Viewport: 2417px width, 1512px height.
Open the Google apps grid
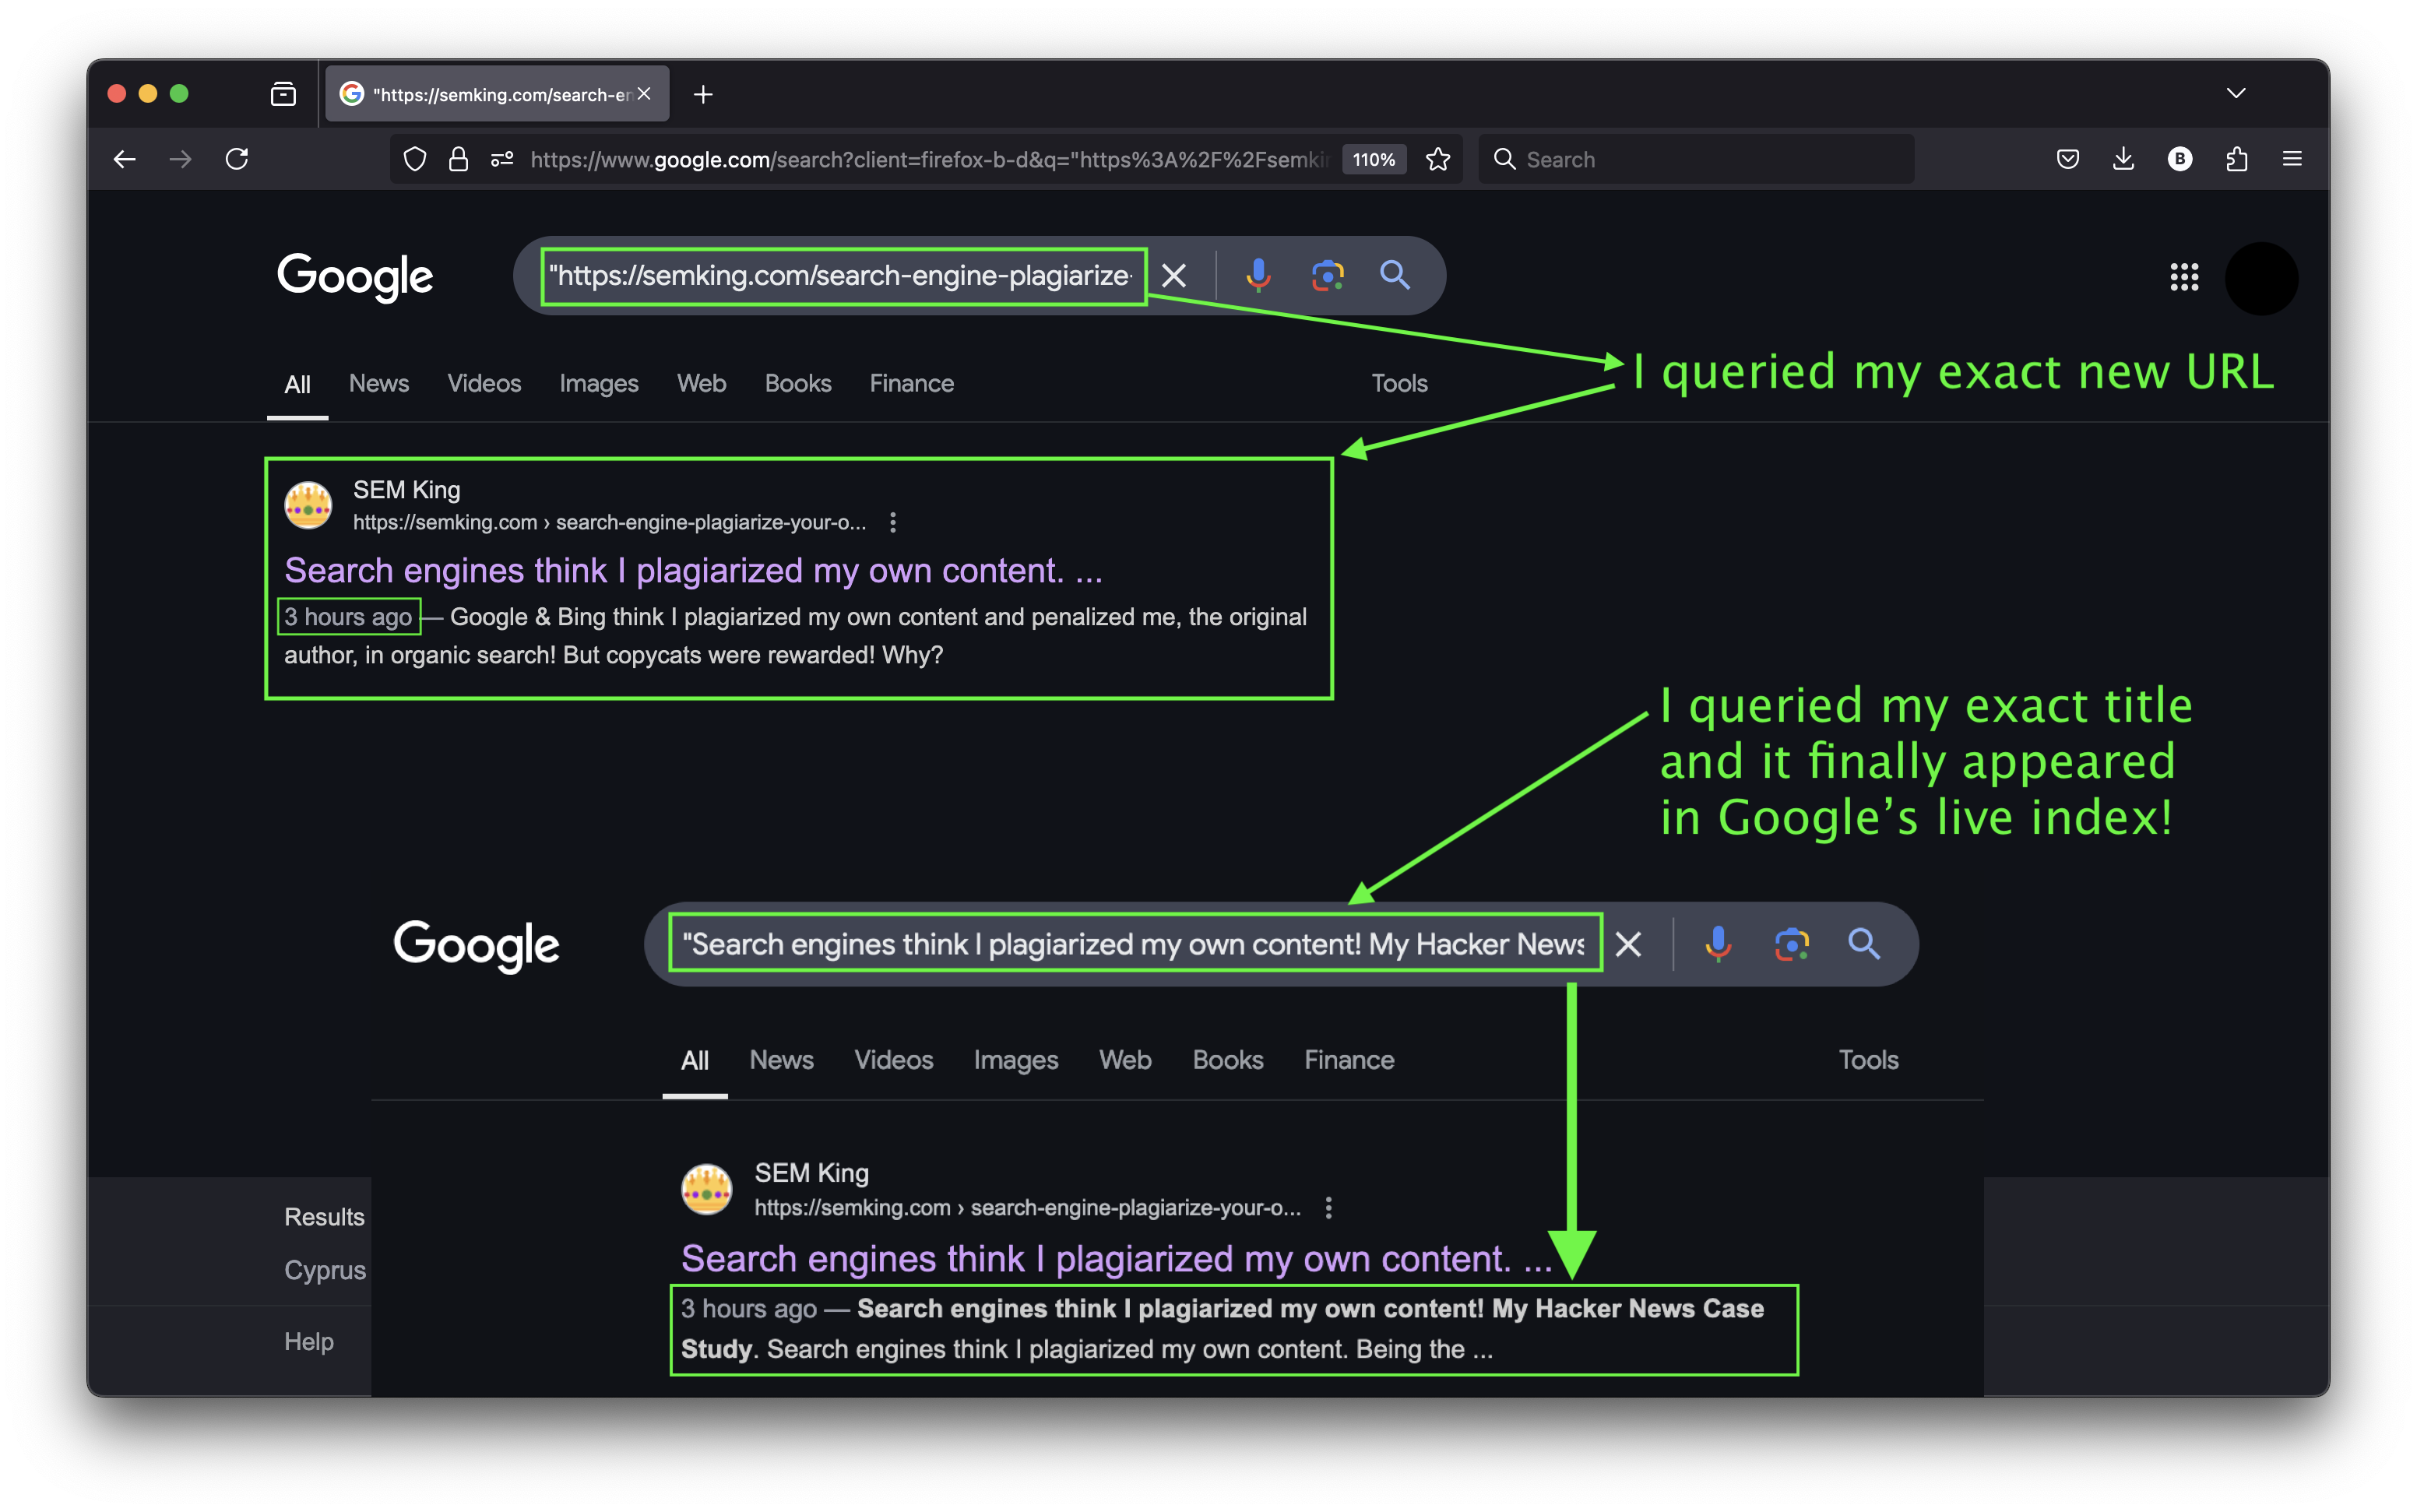coord(2184,277)
